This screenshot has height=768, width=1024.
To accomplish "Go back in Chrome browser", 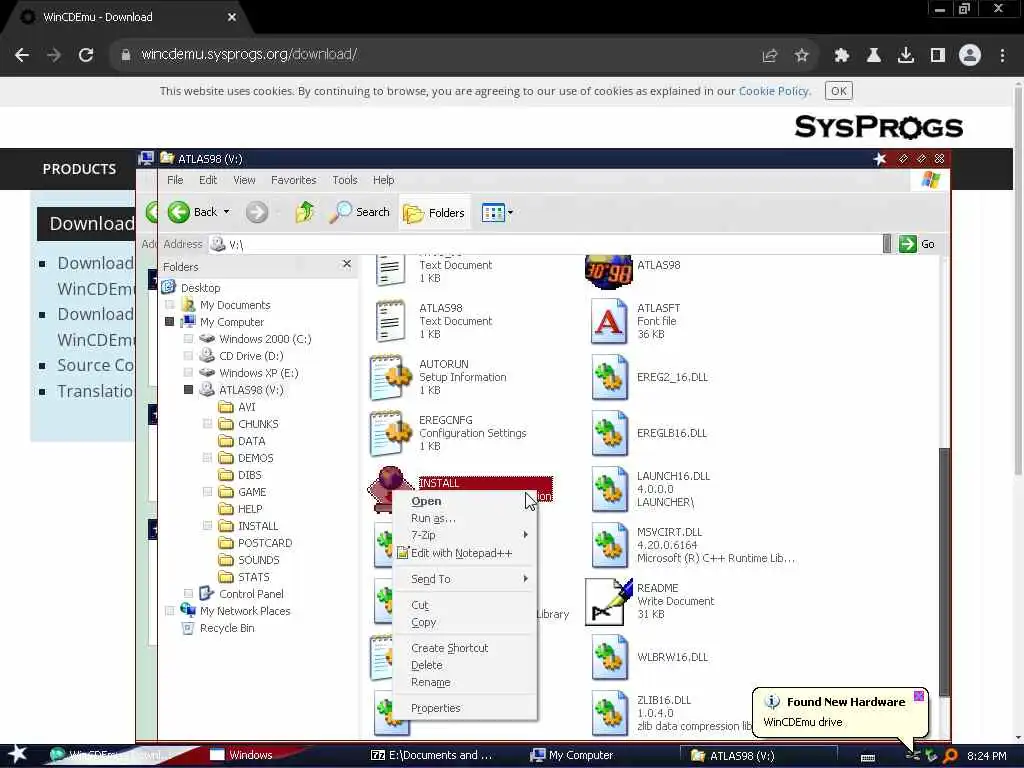I will click(x=22, y=55).
